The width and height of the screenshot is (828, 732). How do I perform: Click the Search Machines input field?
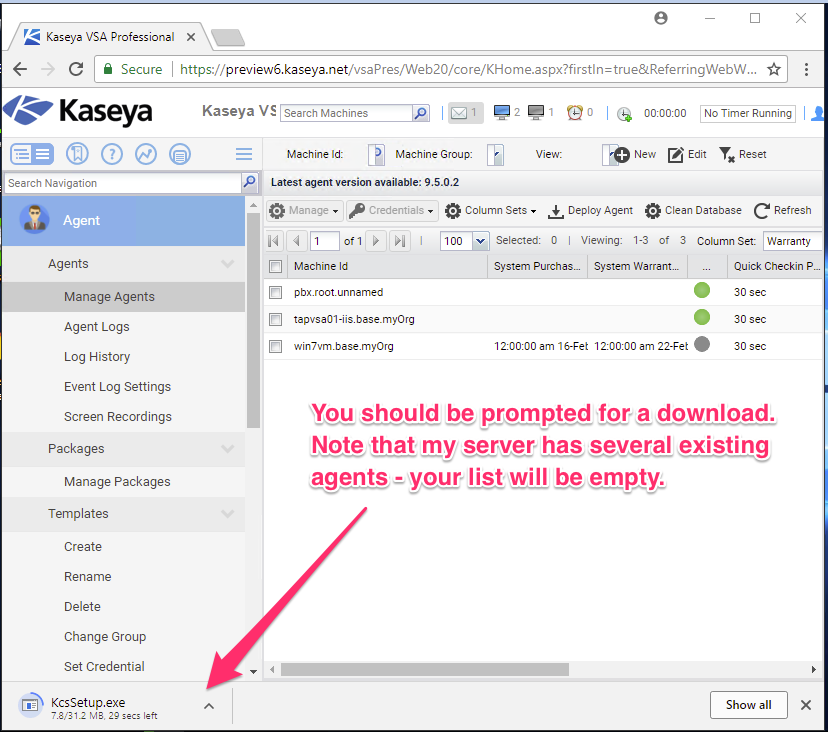coord(347,113)
